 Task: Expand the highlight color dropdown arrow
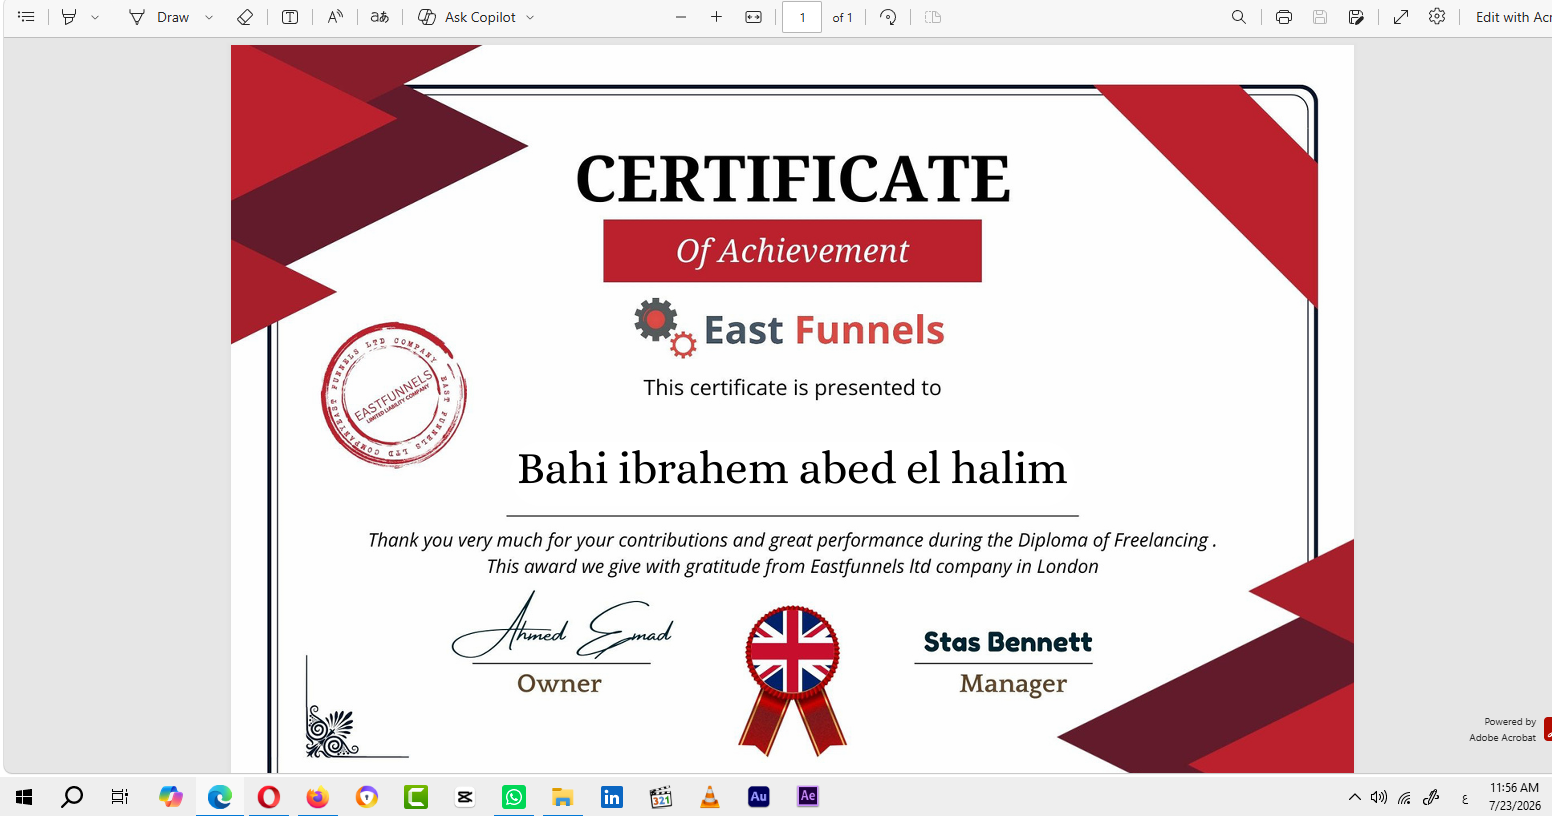(x=95, y=17)
